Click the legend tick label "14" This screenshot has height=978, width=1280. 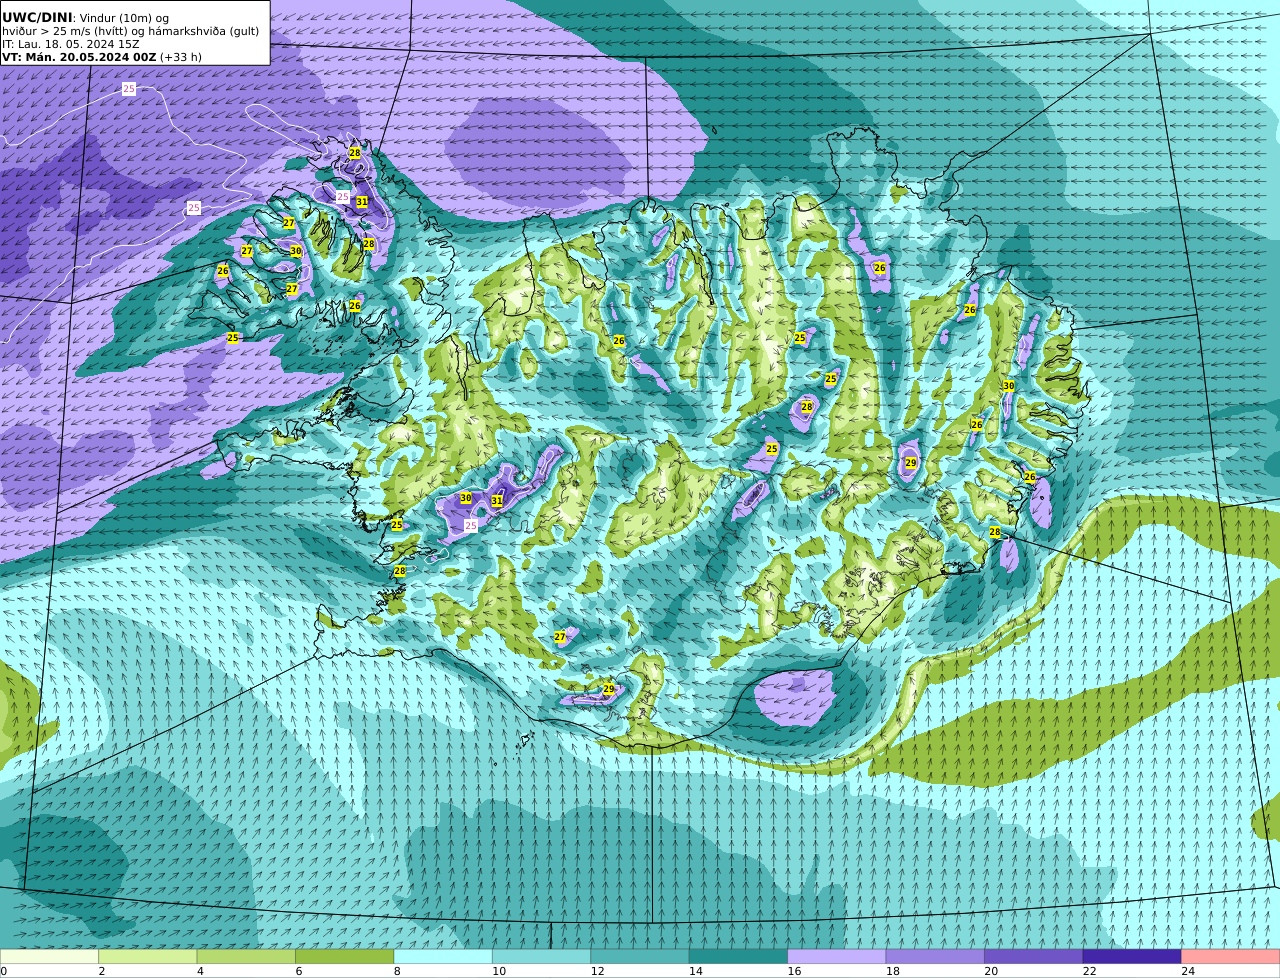click(695, 971)
